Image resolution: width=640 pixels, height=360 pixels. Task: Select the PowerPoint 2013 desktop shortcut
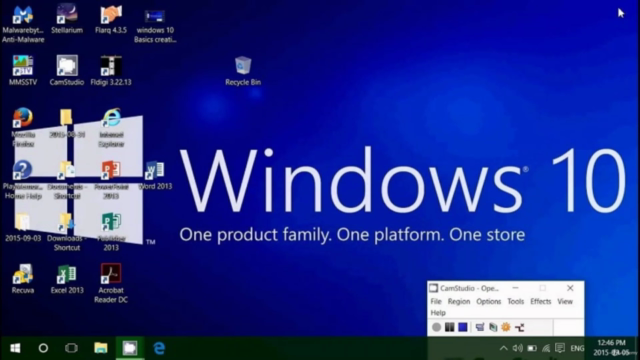[111, 179]
